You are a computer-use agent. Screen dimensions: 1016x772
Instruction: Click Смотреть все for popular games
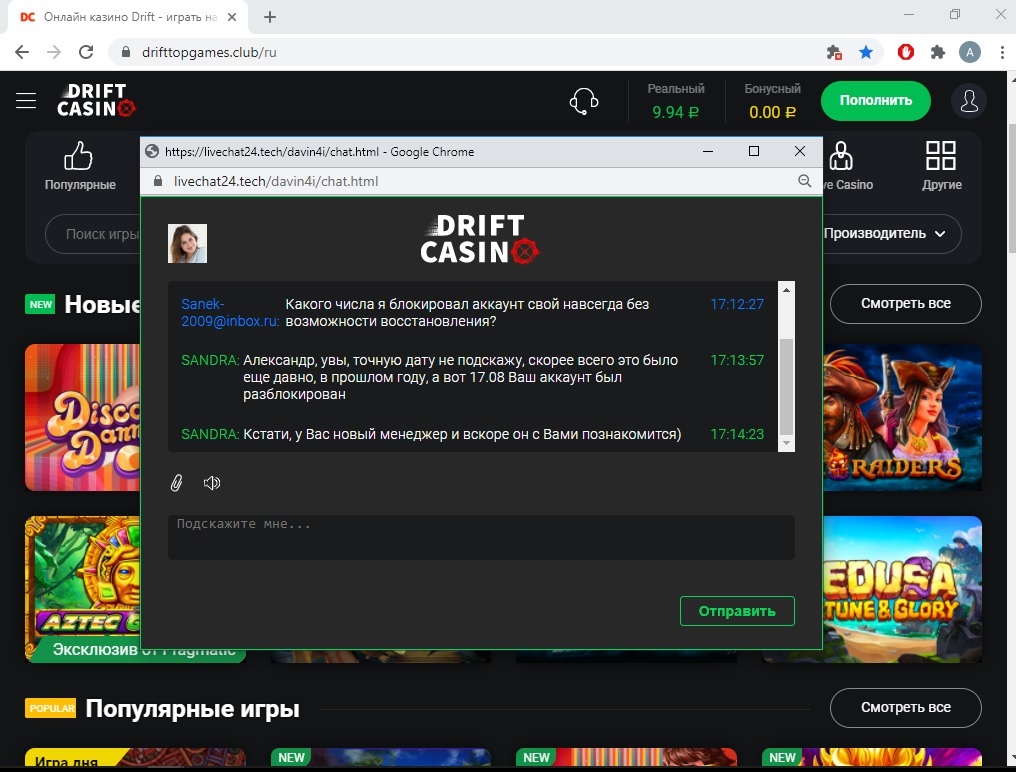point(905,708)
